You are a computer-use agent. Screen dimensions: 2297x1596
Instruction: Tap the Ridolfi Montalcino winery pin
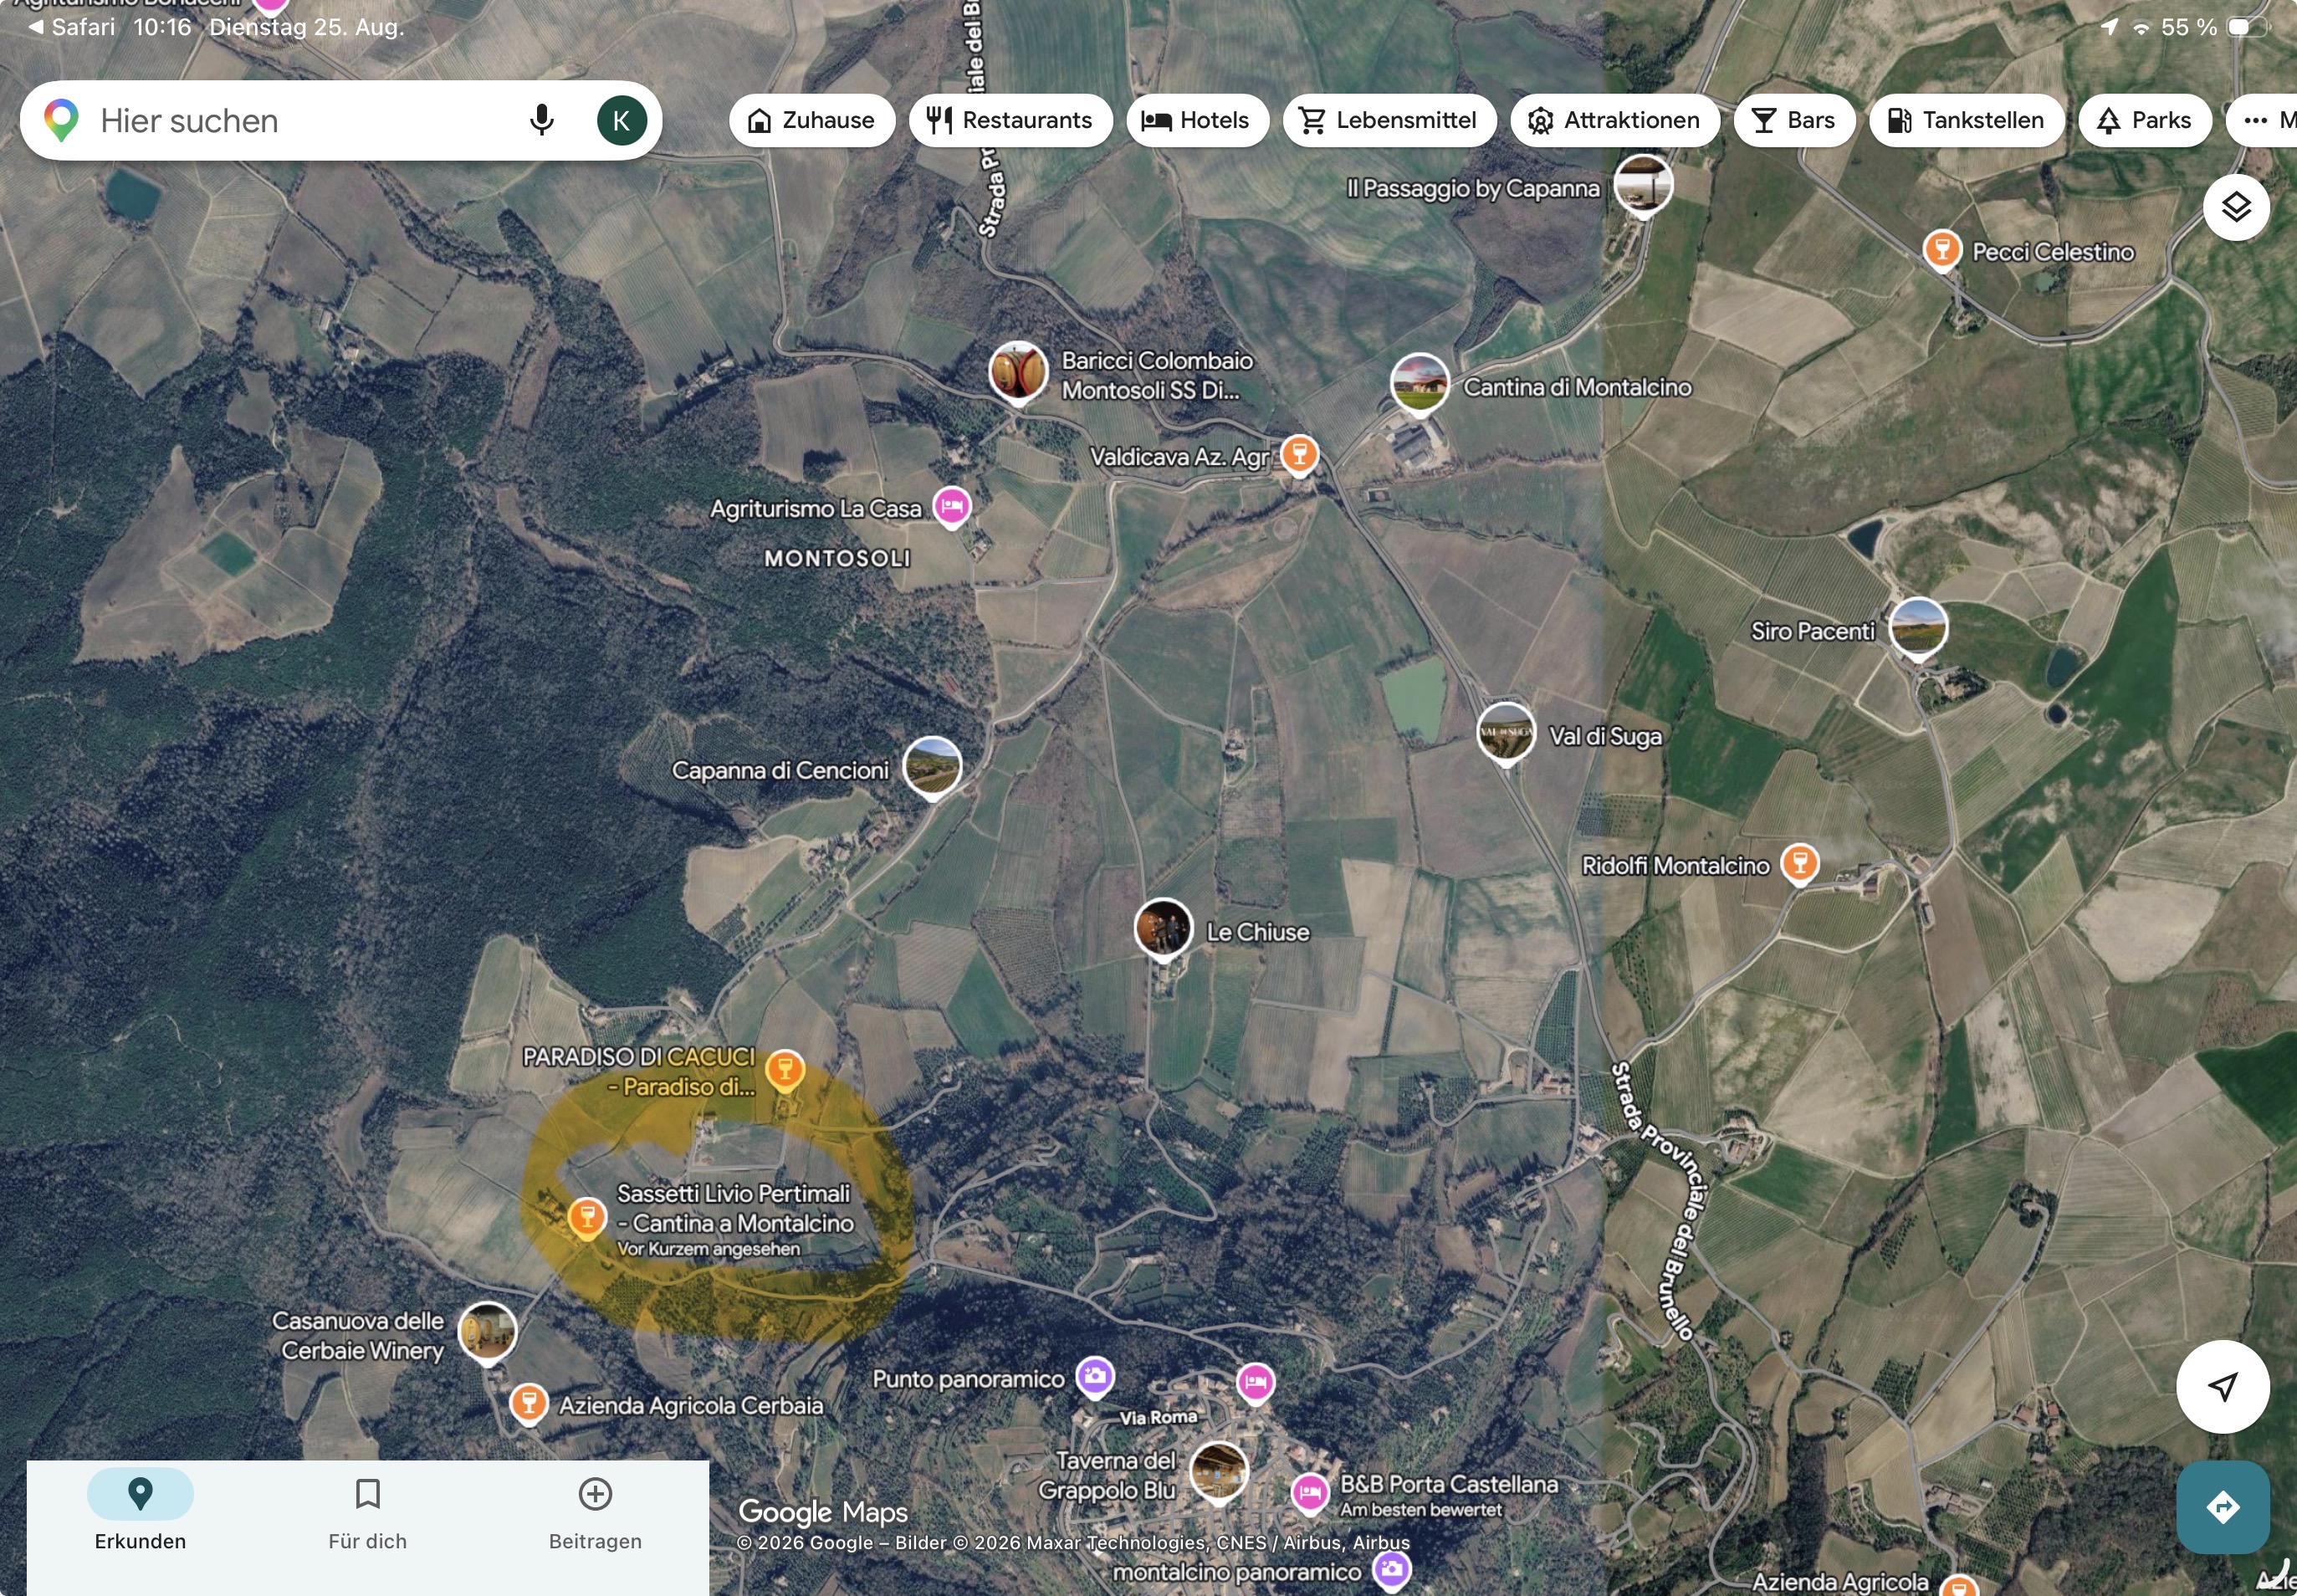pos(1800,863)
